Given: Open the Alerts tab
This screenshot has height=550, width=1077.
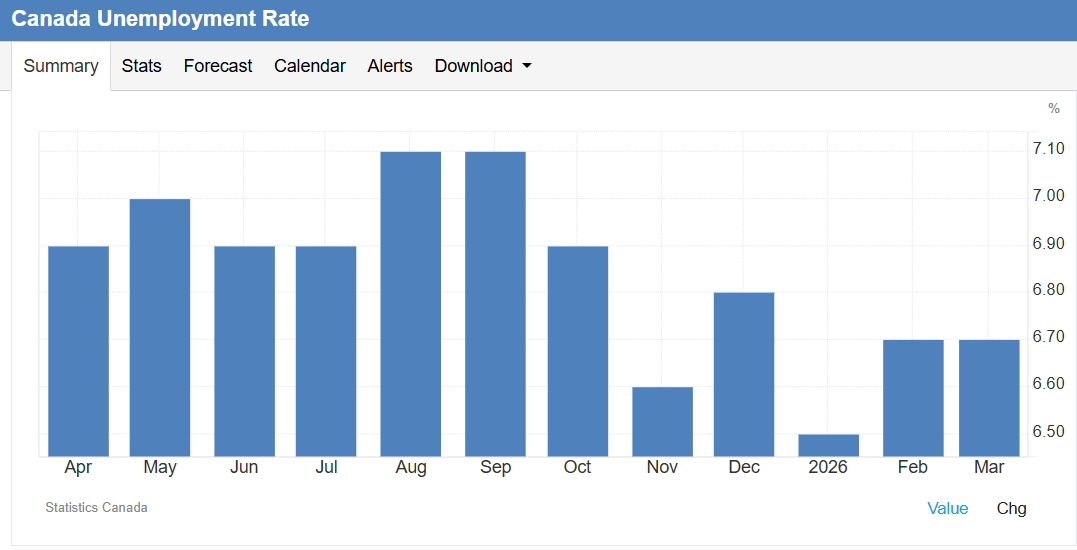Looking at the screenshot, I should pyautogui.click(x=390, y=66).
